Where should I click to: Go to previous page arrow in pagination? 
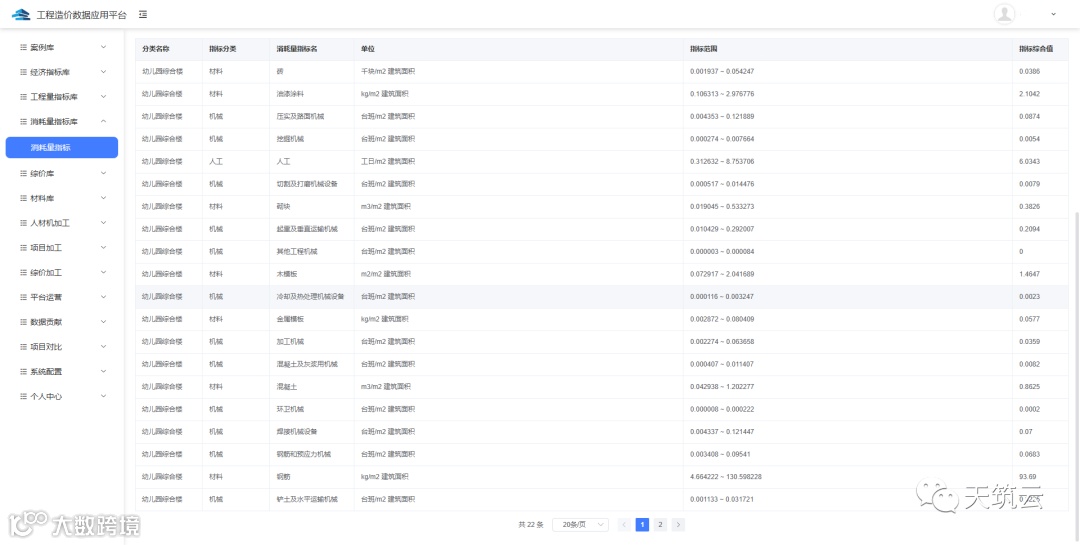click(624, 525)
